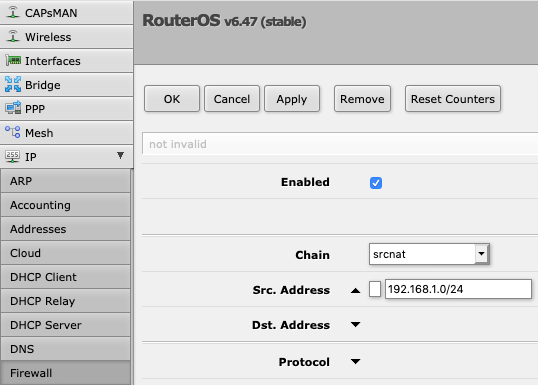538x385 pixels.
Task: Select DHCP Client in the IP submenu
Action: (x=66, y=277)
